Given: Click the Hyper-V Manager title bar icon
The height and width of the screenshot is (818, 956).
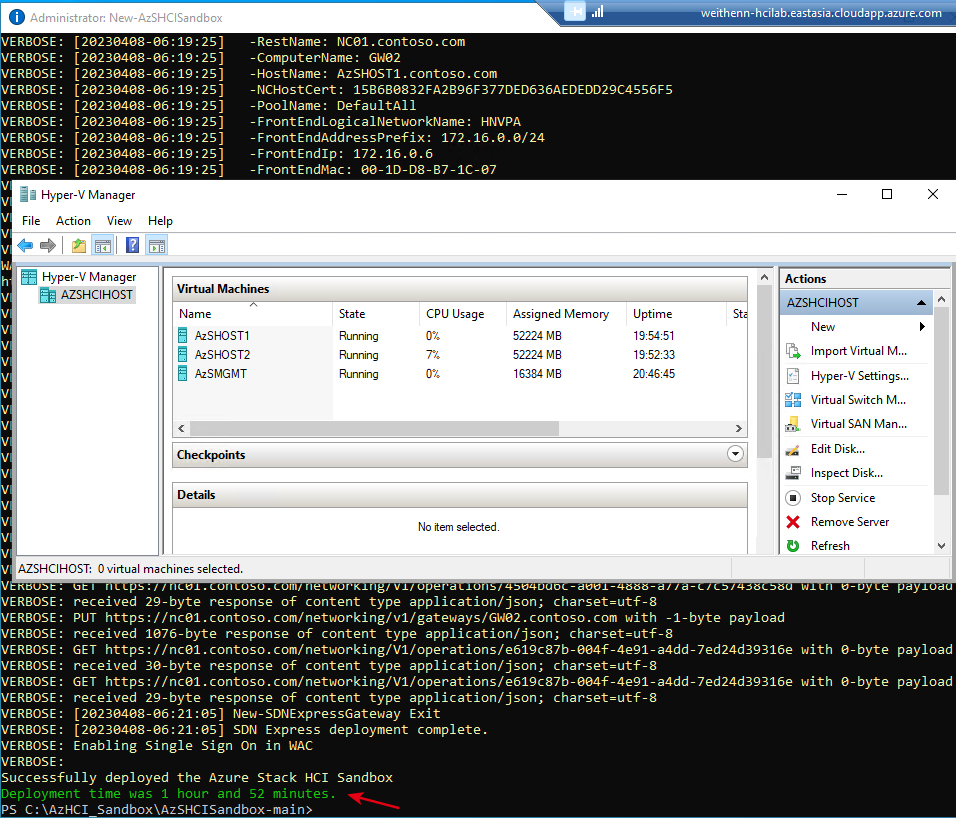Looking at the screenshot, I should tap(28, 194).
